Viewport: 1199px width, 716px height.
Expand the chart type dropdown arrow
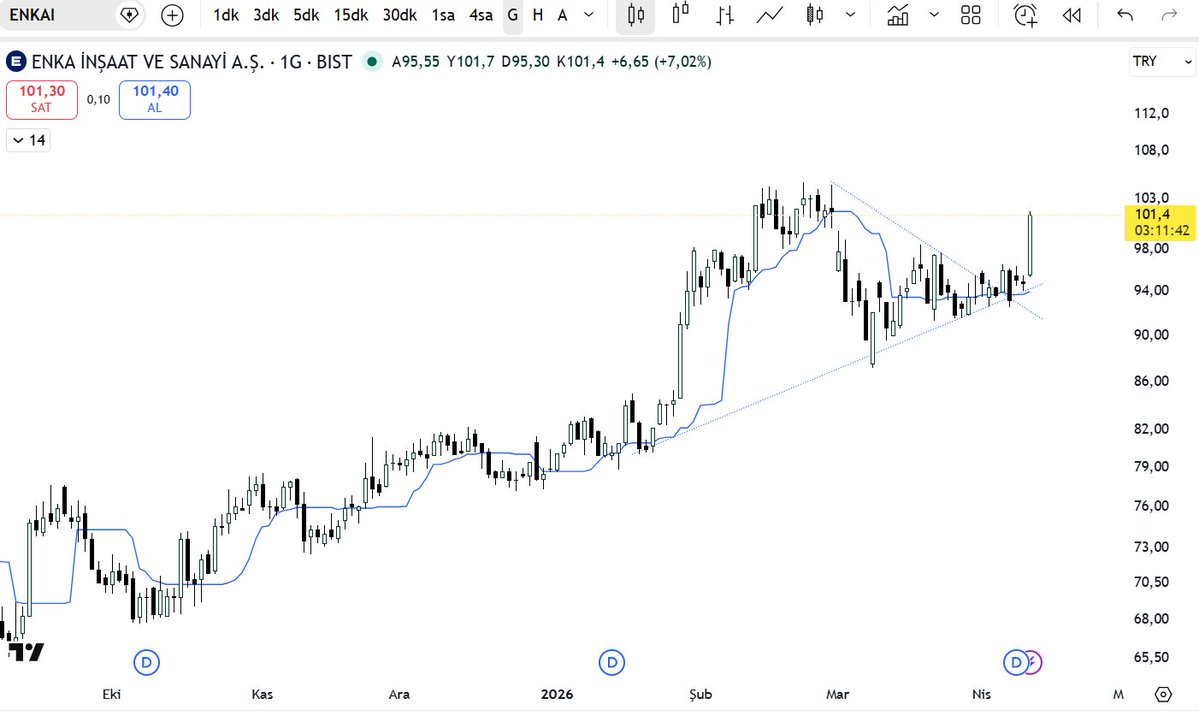tap(850, 15)
